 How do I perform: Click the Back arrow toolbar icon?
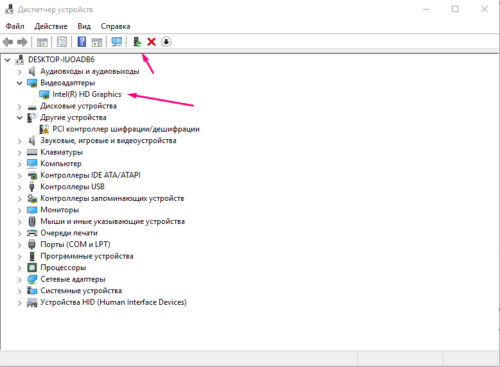coord(8,42)
